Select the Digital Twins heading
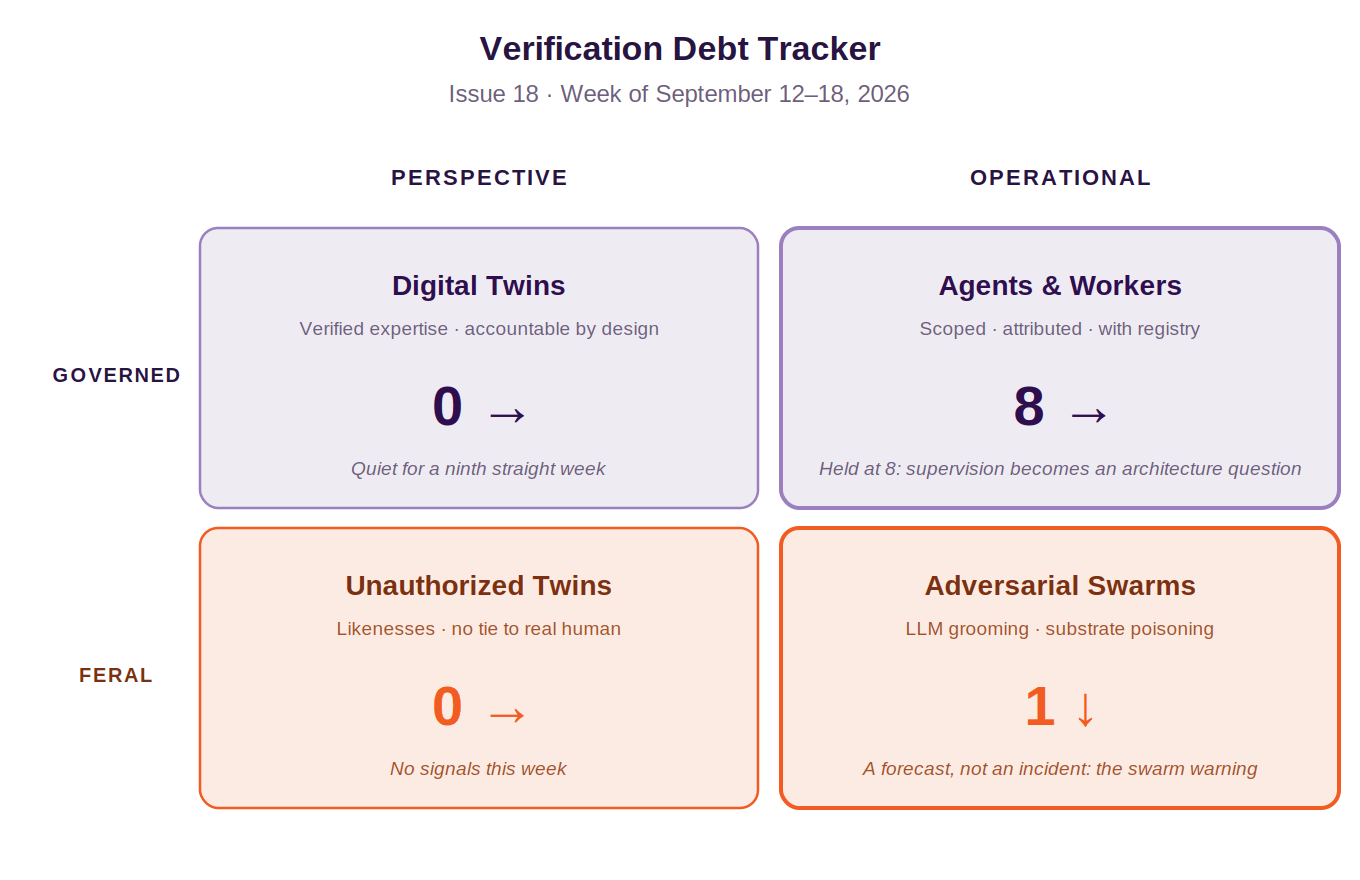The height and width of the screenshot is (880, 1360). (x=479, y=286)
